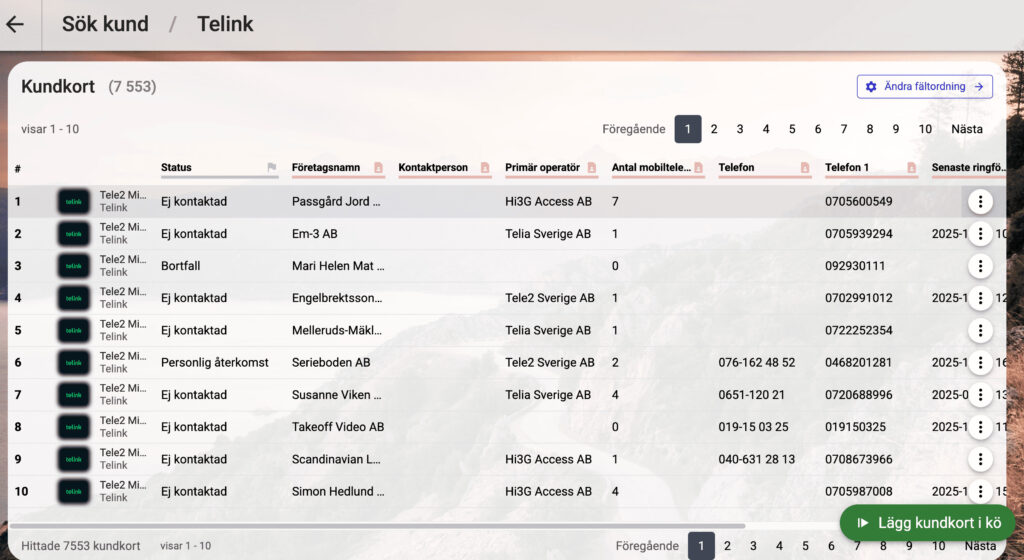
Task: Select phone number 076-162 48 52
Action: pos(757,362)
